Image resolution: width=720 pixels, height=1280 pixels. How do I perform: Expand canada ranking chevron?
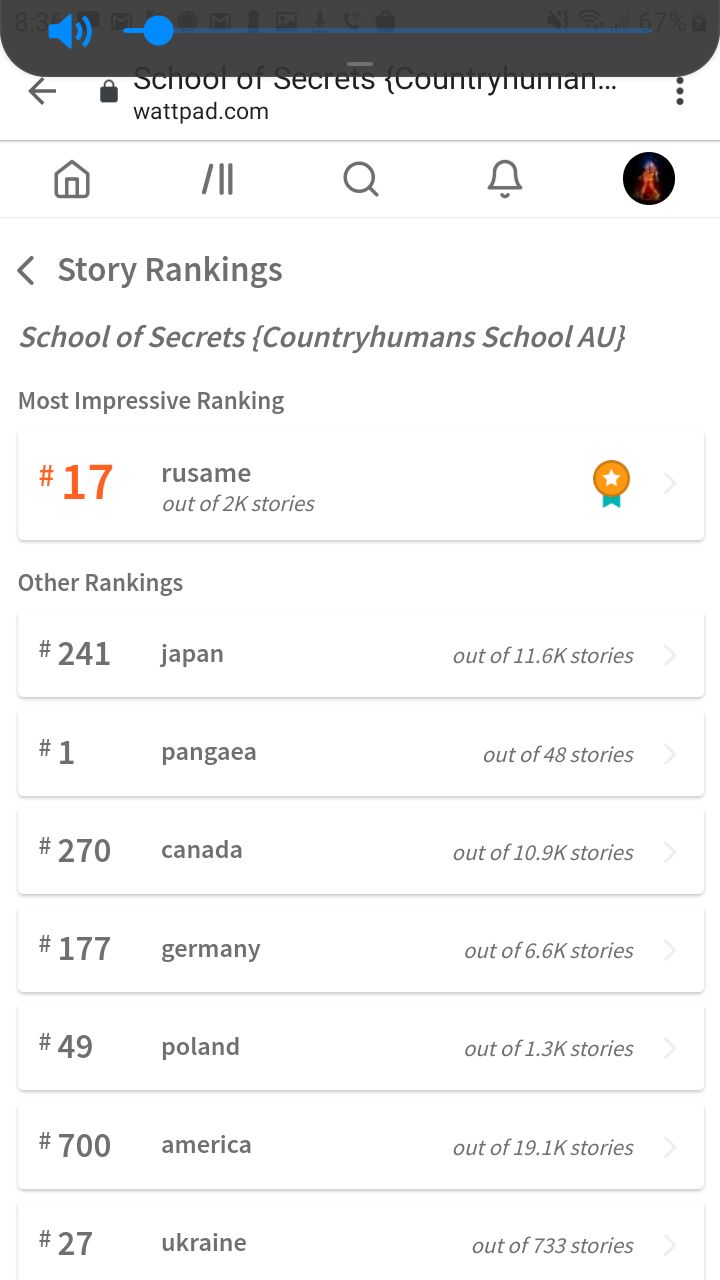(670, 852)
